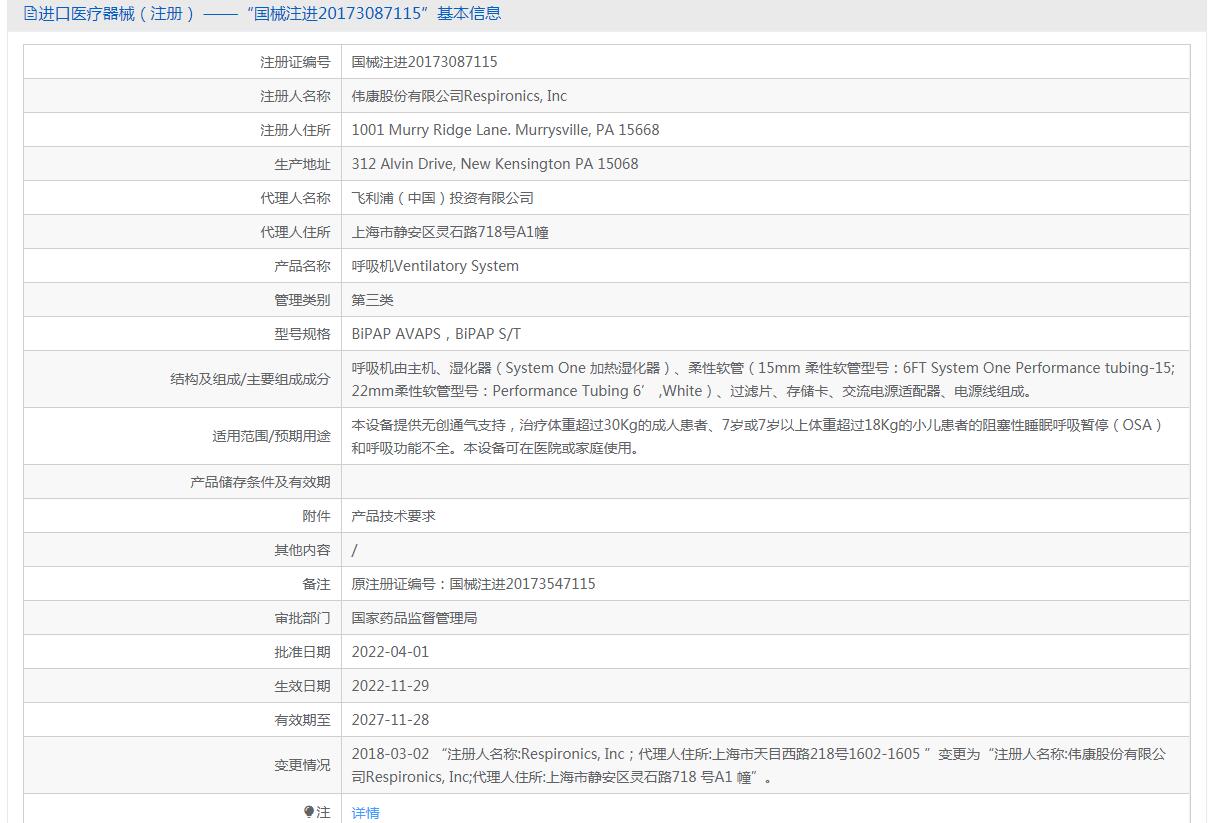The width and height of the screenshot is (1232, 823).
Task: Click the 注册证编号 row label
Action: point(295,62)
